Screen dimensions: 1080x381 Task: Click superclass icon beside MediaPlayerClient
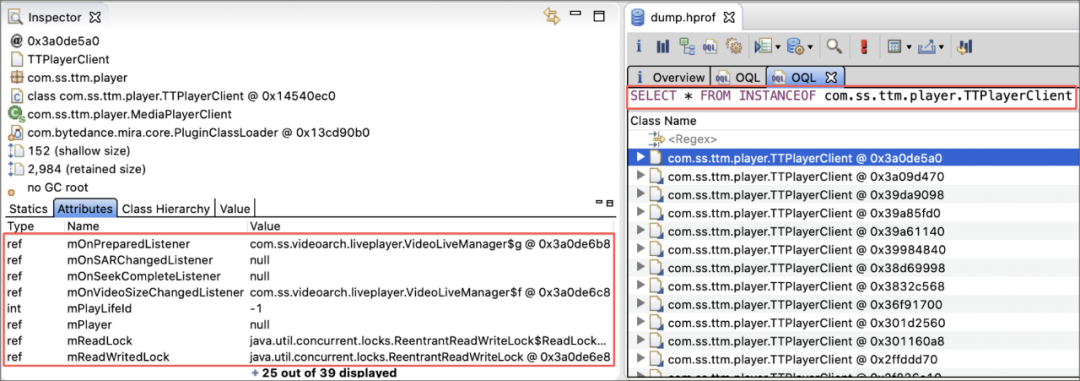[17, 114]
